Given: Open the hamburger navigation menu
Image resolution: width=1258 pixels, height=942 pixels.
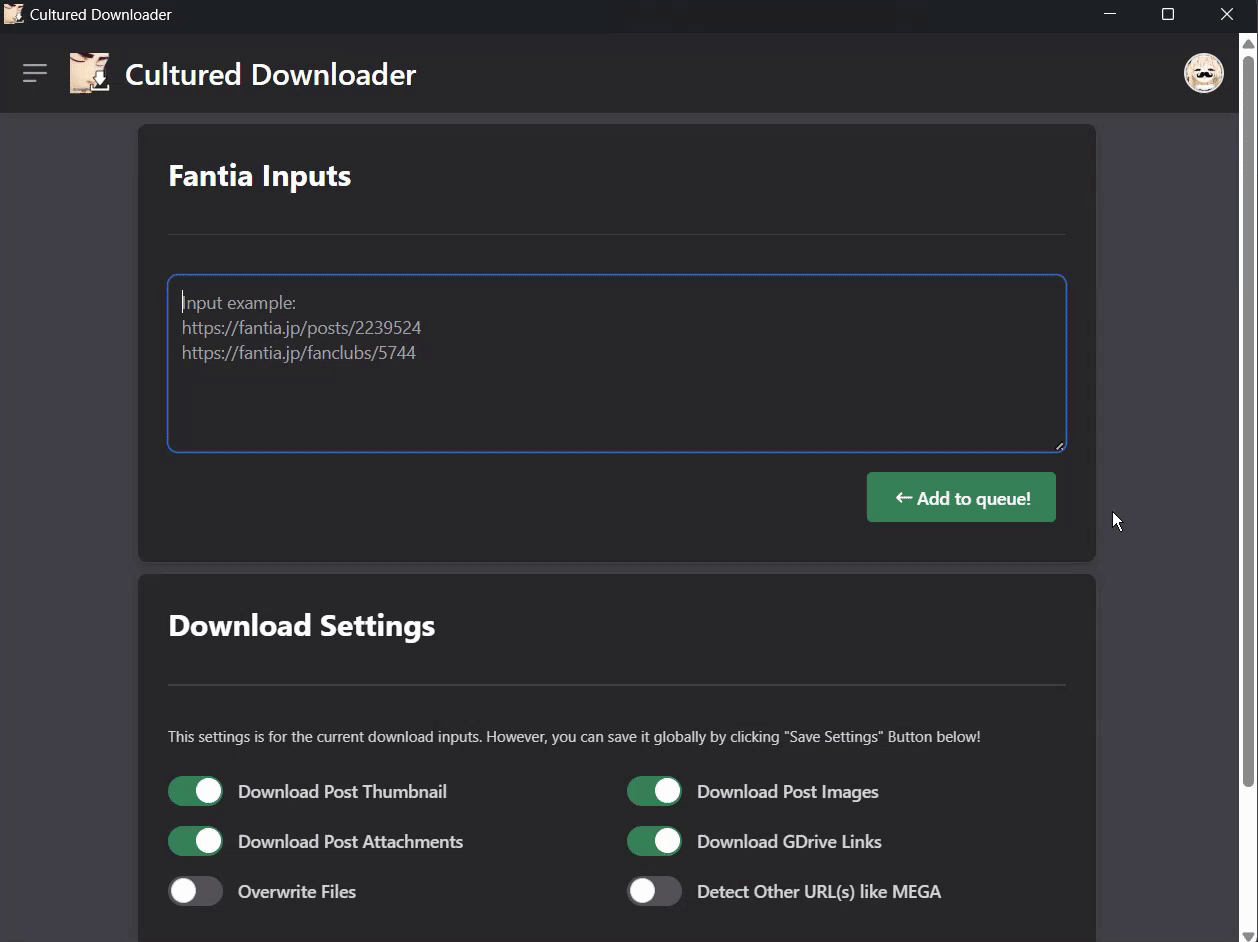Looking at the screenshot, I should click(x=35, y=73).
